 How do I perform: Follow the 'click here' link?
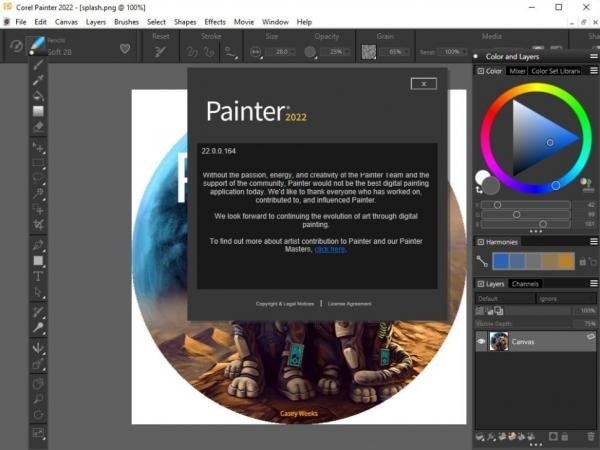[x=330, y=249]
